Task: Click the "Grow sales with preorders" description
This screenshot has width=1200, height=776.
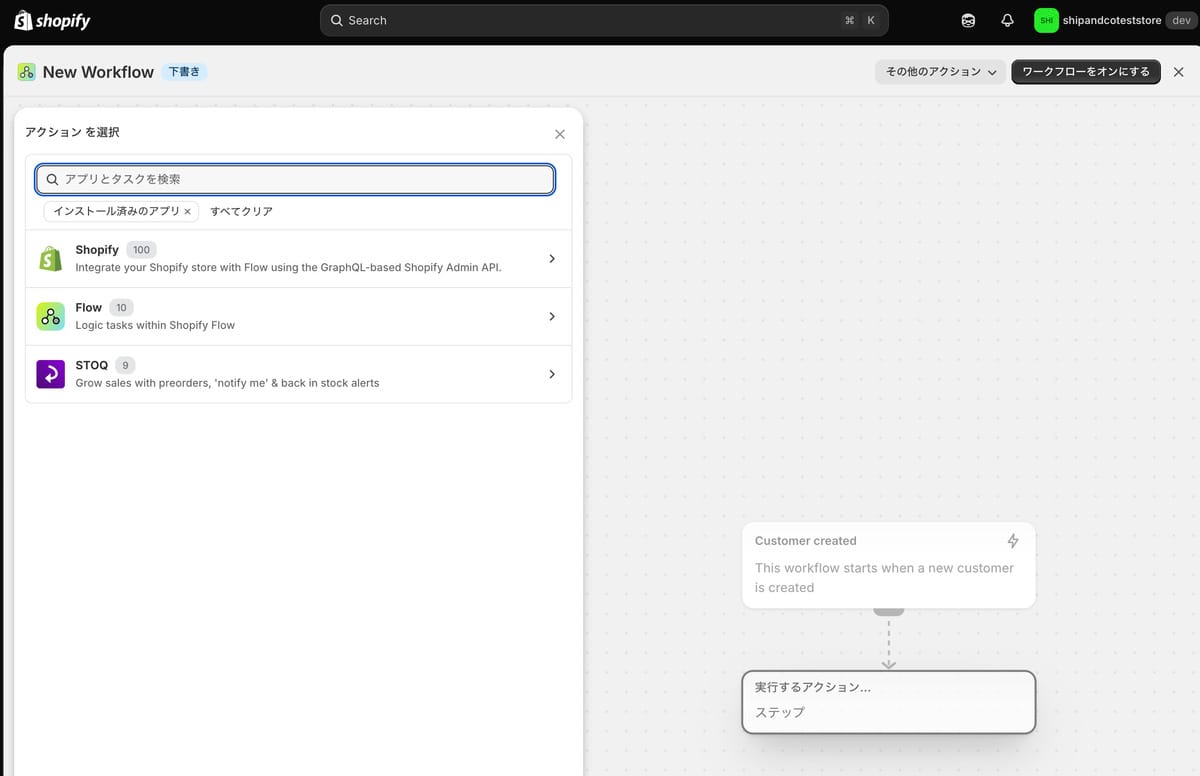Action: [227, 383]
